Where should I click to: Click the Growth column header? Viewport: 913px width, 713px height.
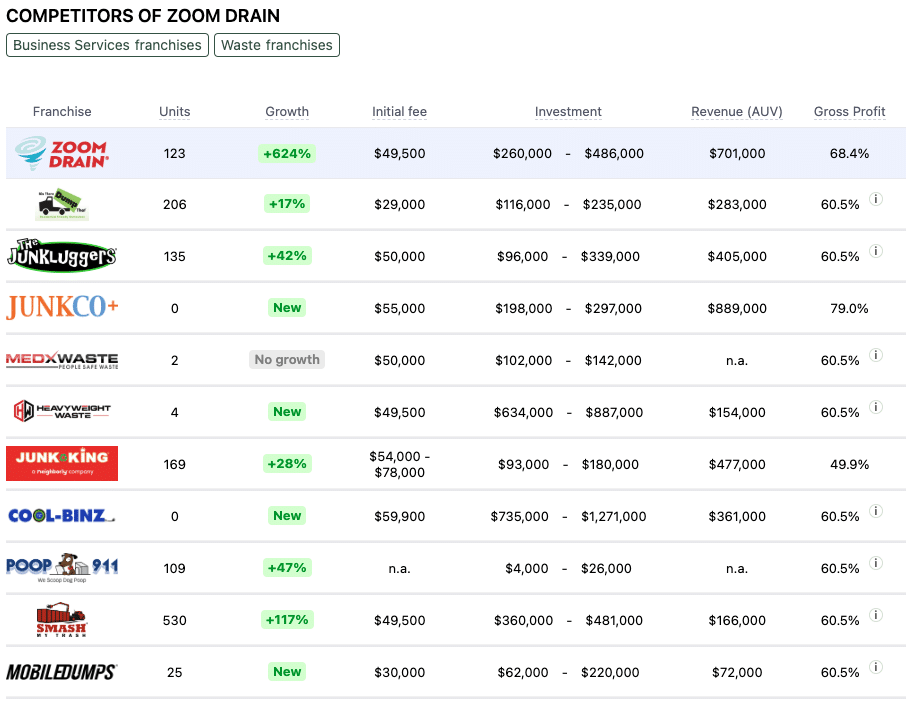pyautogui.click(x=287, y=111)
